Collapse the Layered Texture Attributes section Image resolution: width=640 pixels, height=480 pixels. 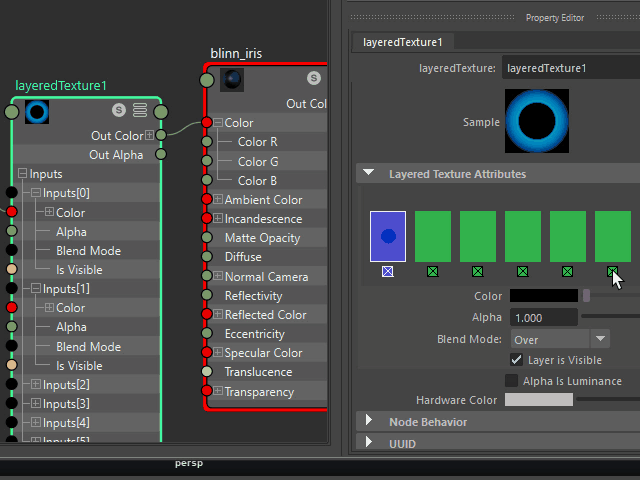368,174
